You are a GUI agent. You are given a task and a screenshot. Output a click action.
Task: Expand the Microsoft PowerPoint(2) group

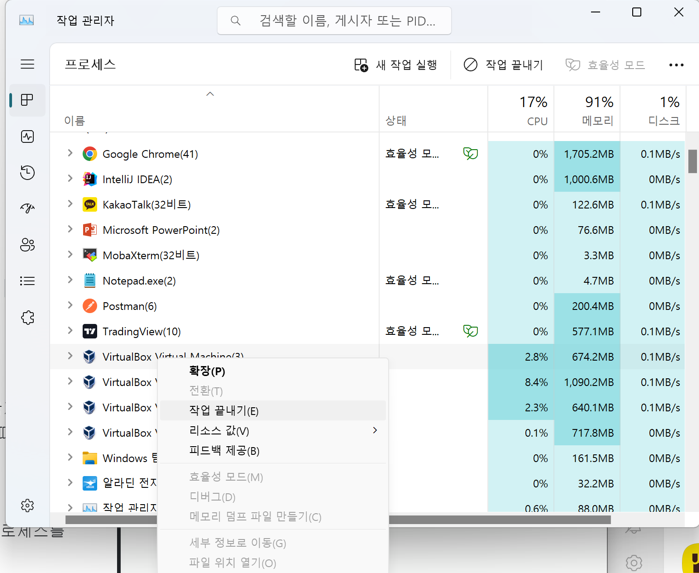click(70, 229)
